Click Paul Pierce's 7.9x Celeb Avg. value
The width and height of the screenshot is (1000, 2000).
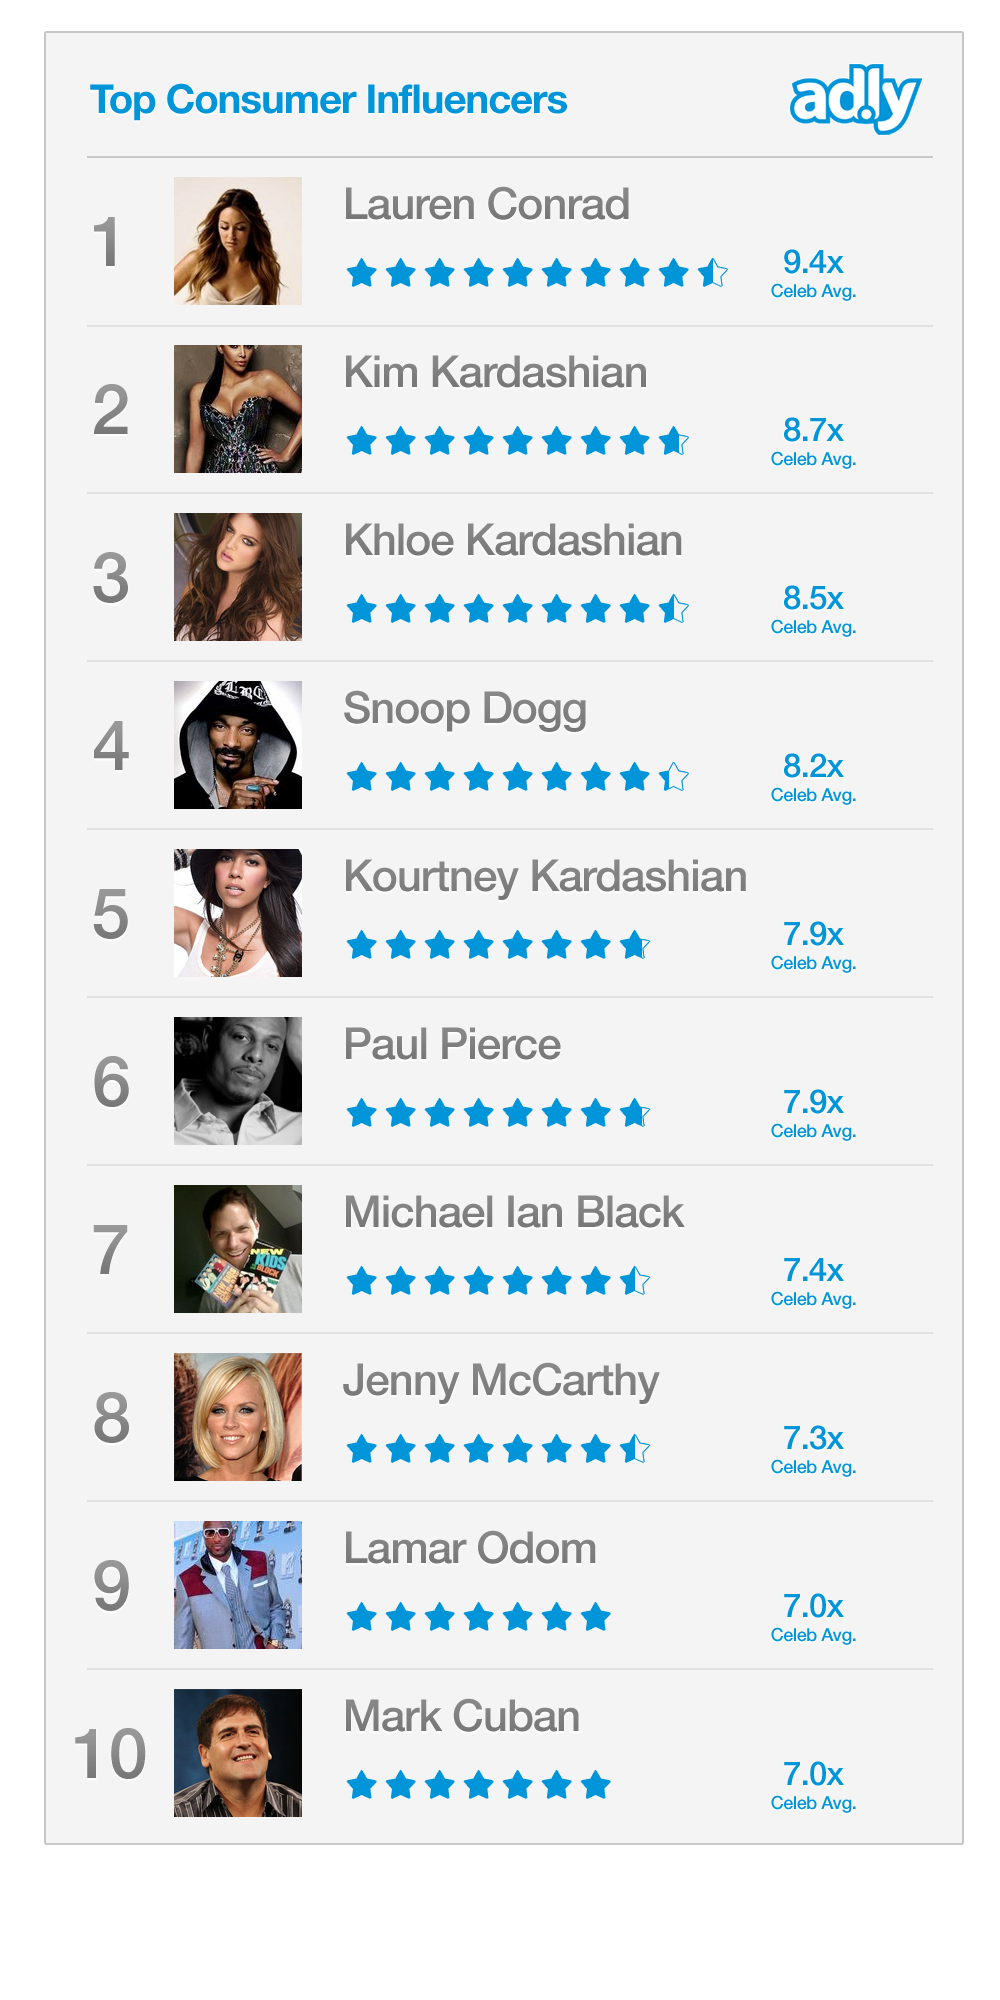click(x=813, y=1112)
